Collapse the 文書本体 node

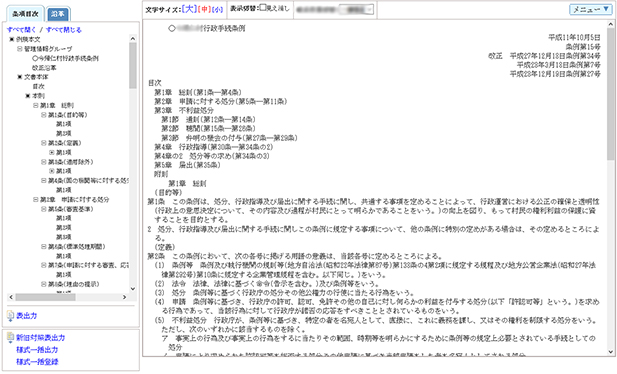pos(20,77)
